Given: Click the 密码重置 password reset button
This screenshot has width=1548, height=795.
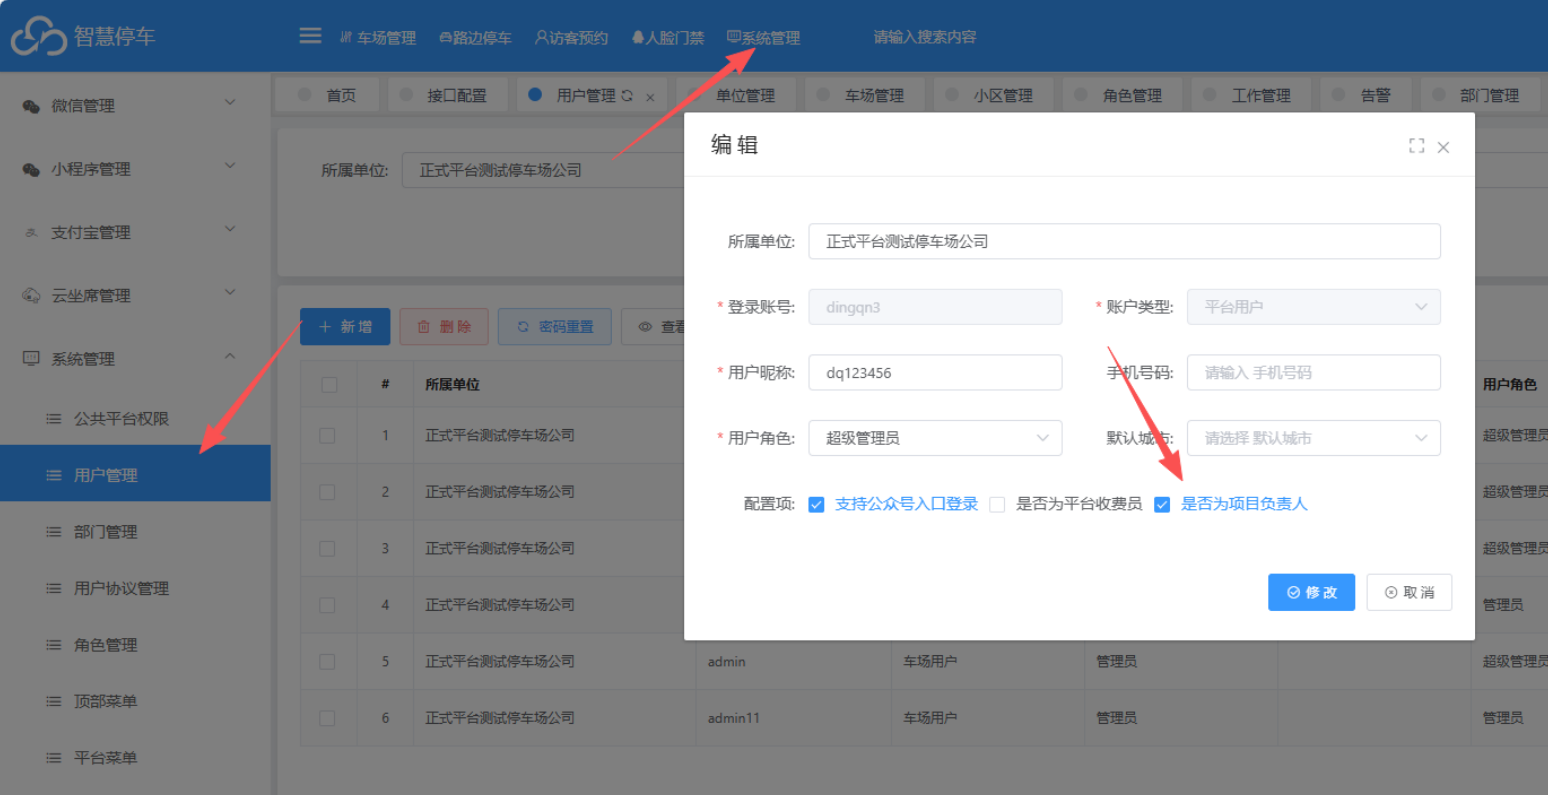Looking at the screenshot, I should click(555, 327).
